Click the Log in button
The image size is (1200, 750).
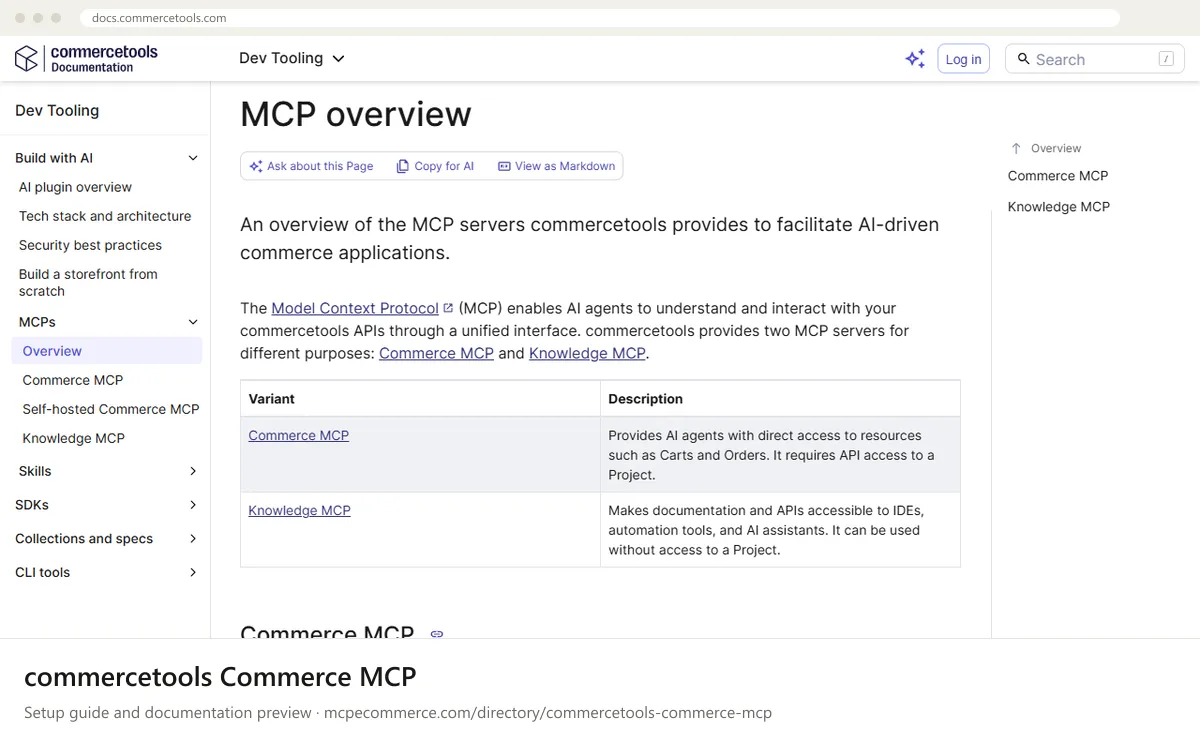tap(963, 59)
